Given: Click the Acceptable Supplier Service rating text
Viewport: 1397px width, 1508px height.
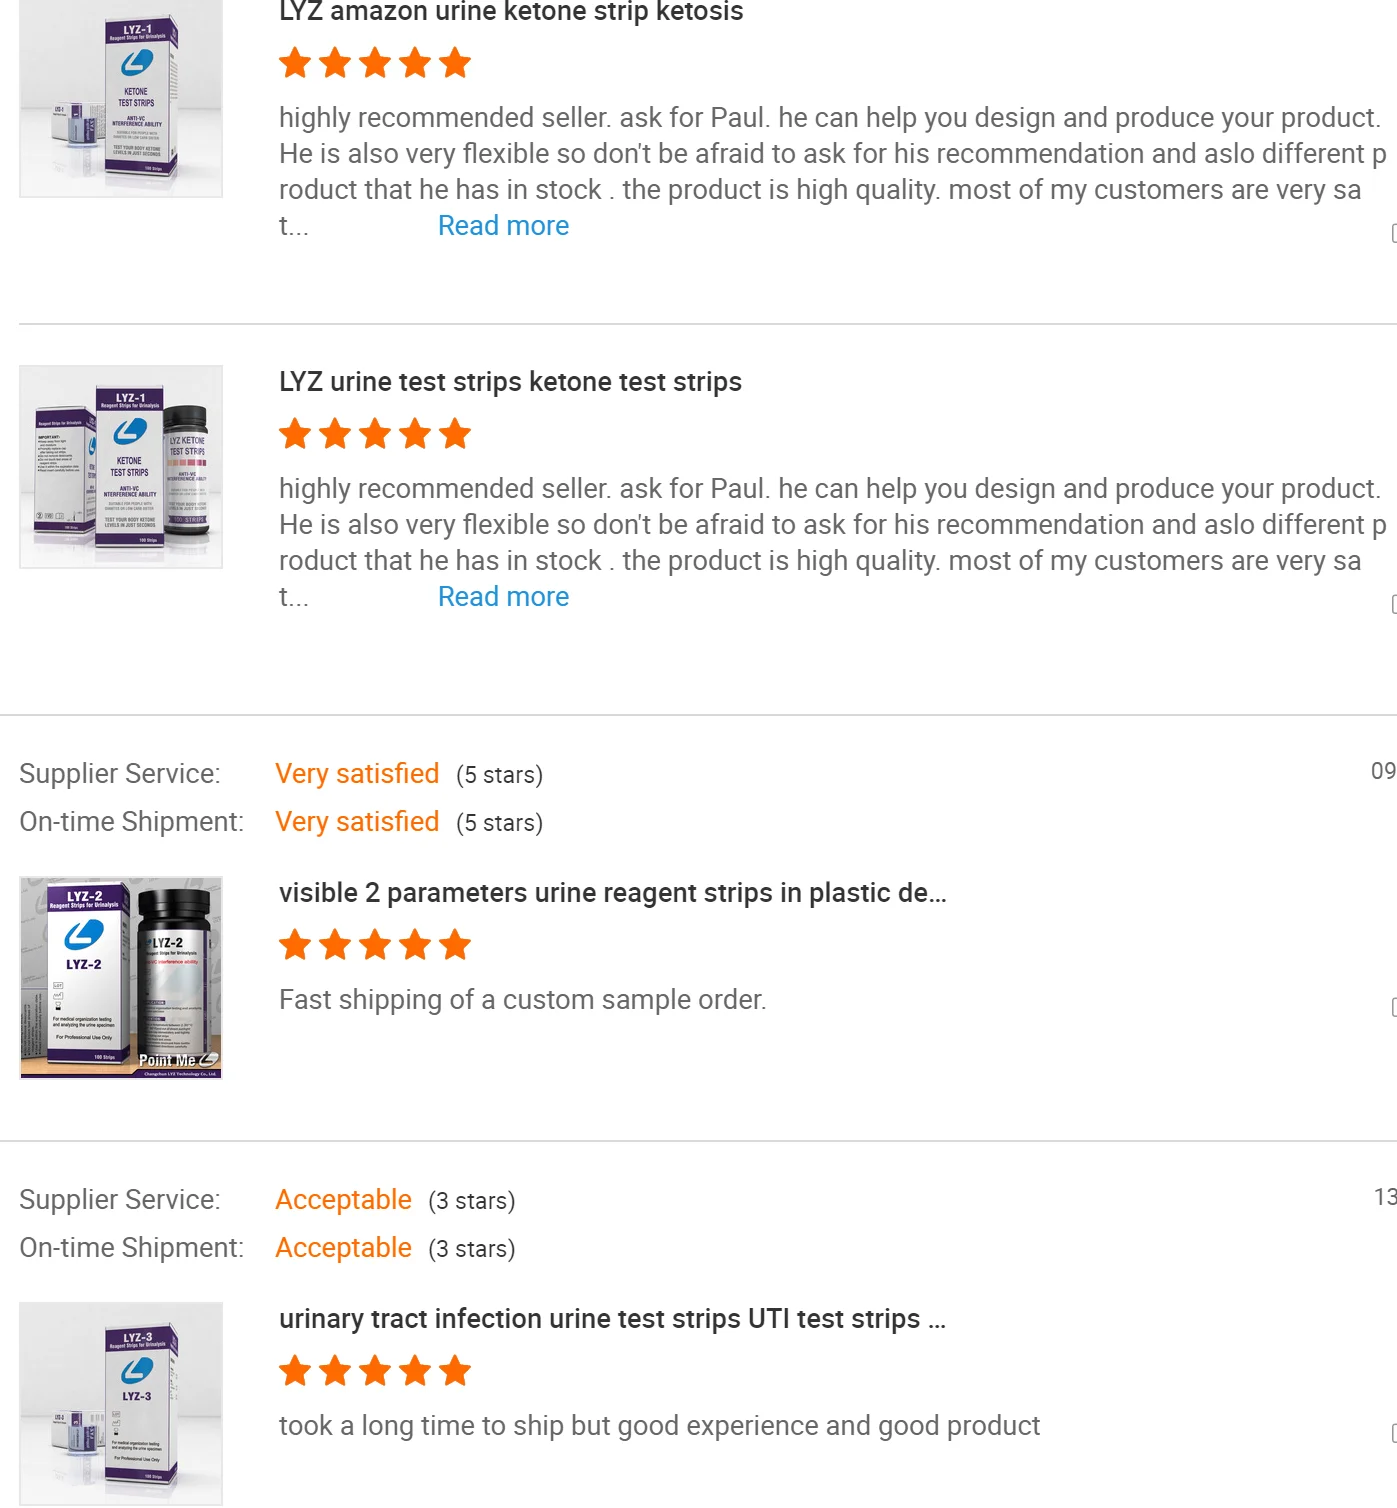Looking at the screenshot, I should click(344, 1199).
